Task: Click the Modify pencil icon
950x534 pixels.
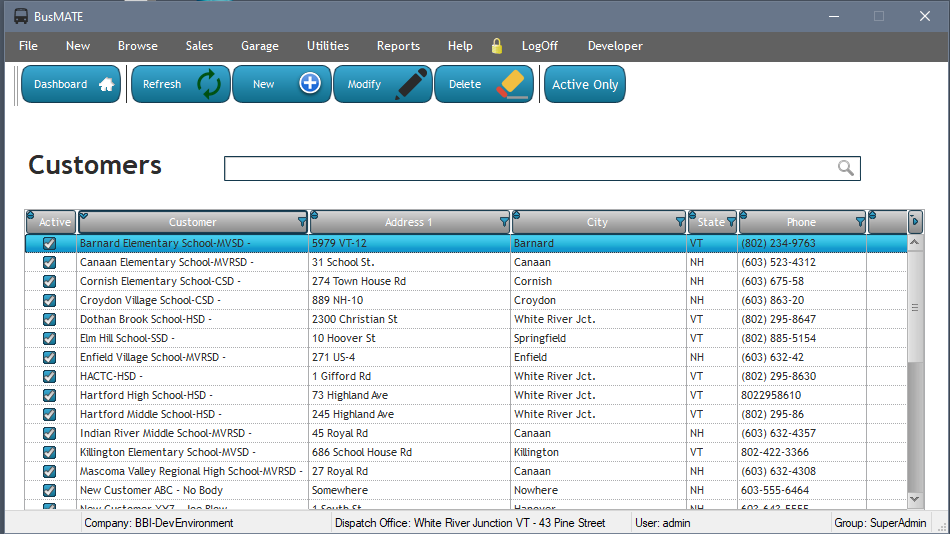Action: (411, 85)
